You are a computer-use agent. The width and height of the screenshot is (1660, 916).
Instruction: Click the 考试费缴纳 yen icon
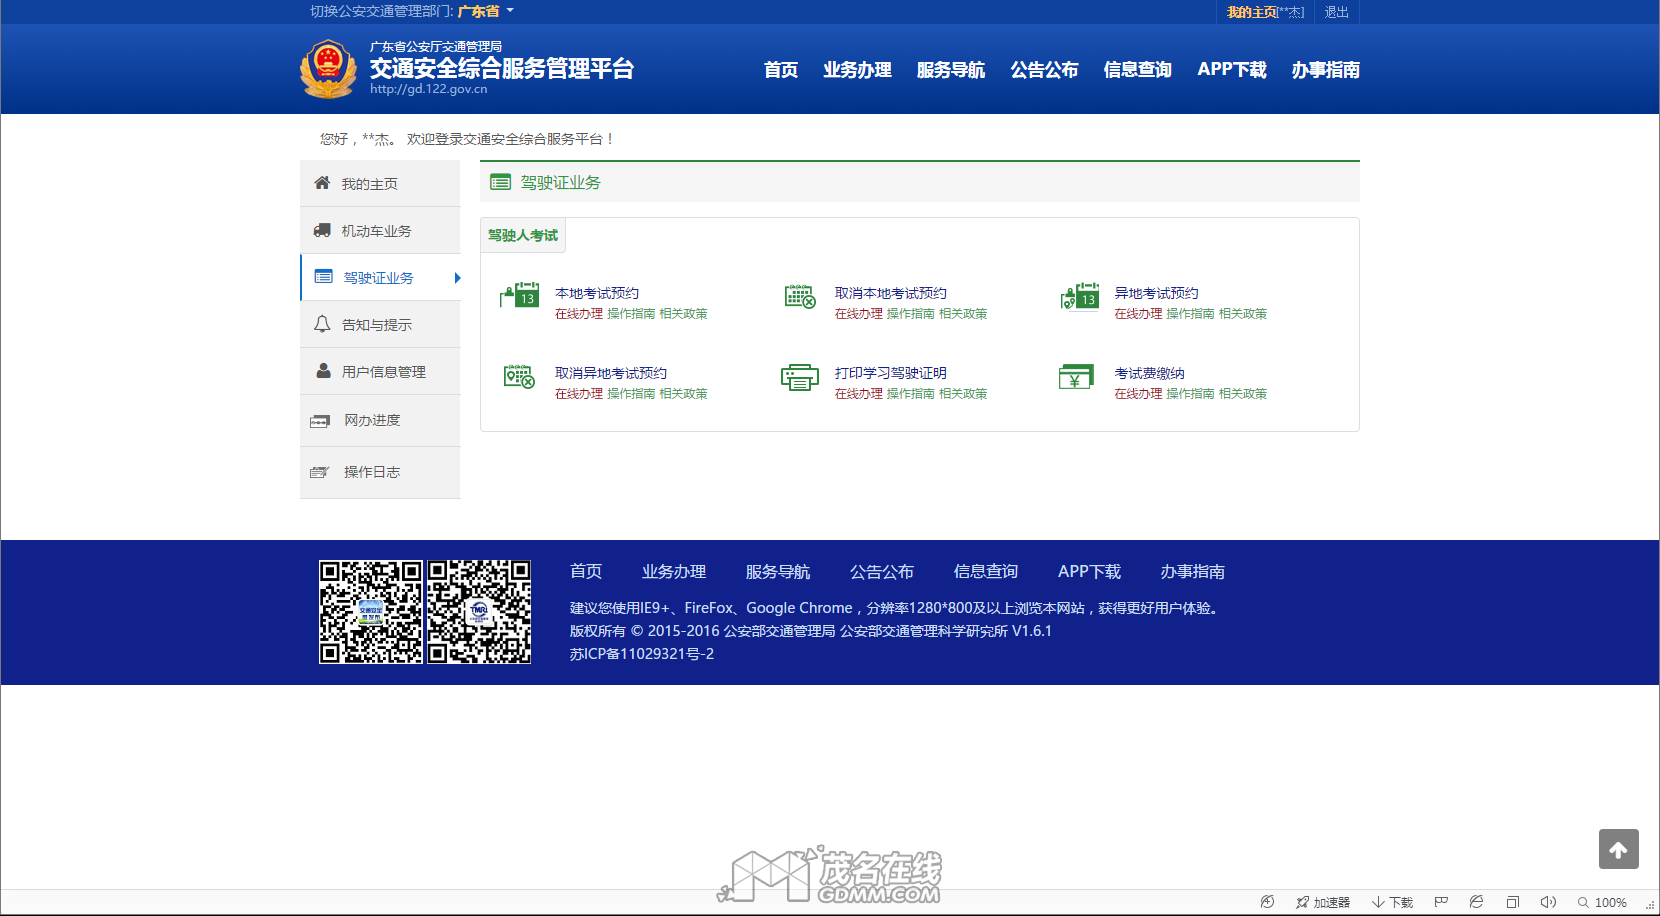(x=1076, y=376)
